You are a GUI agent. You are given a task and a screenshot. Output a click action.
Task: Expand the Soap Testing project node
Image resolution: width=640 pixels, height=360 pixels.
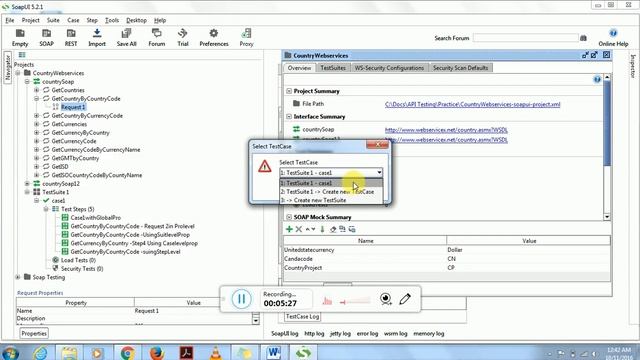pyautogui.click(x=18, y=277)
